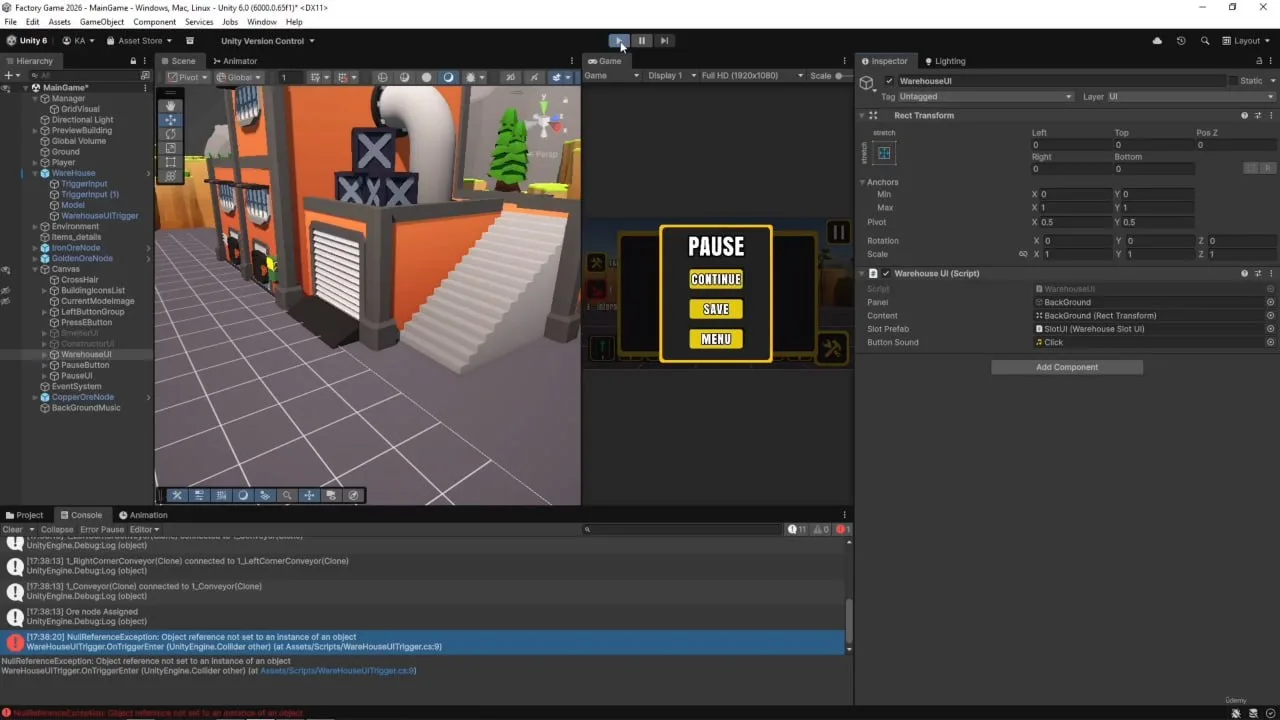Toggle the Console log message count filter
The width and height of the screenshot is (1280, 720).
pos(797,529)
